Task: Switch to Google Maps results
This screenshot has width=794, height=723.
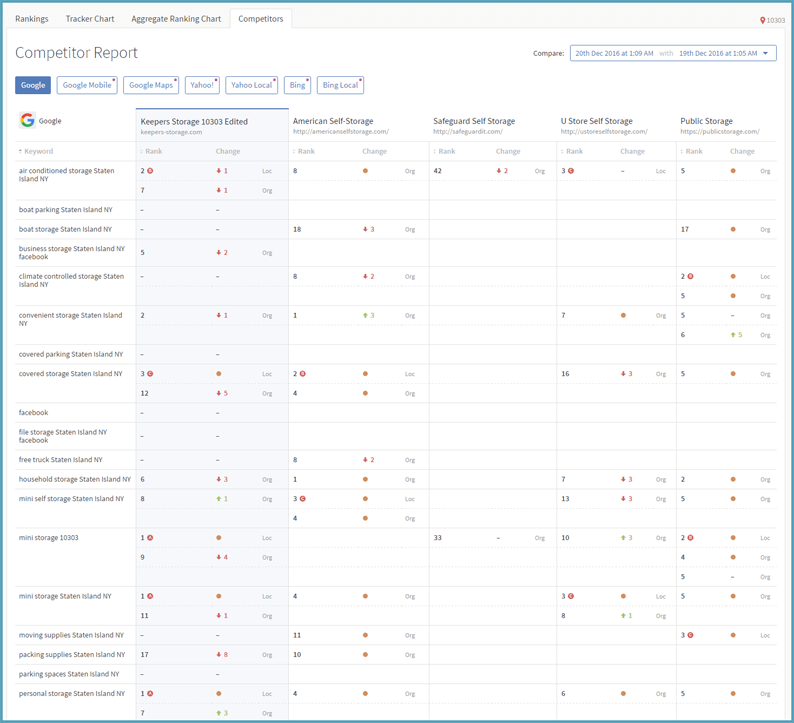Action: coord(150,85)
